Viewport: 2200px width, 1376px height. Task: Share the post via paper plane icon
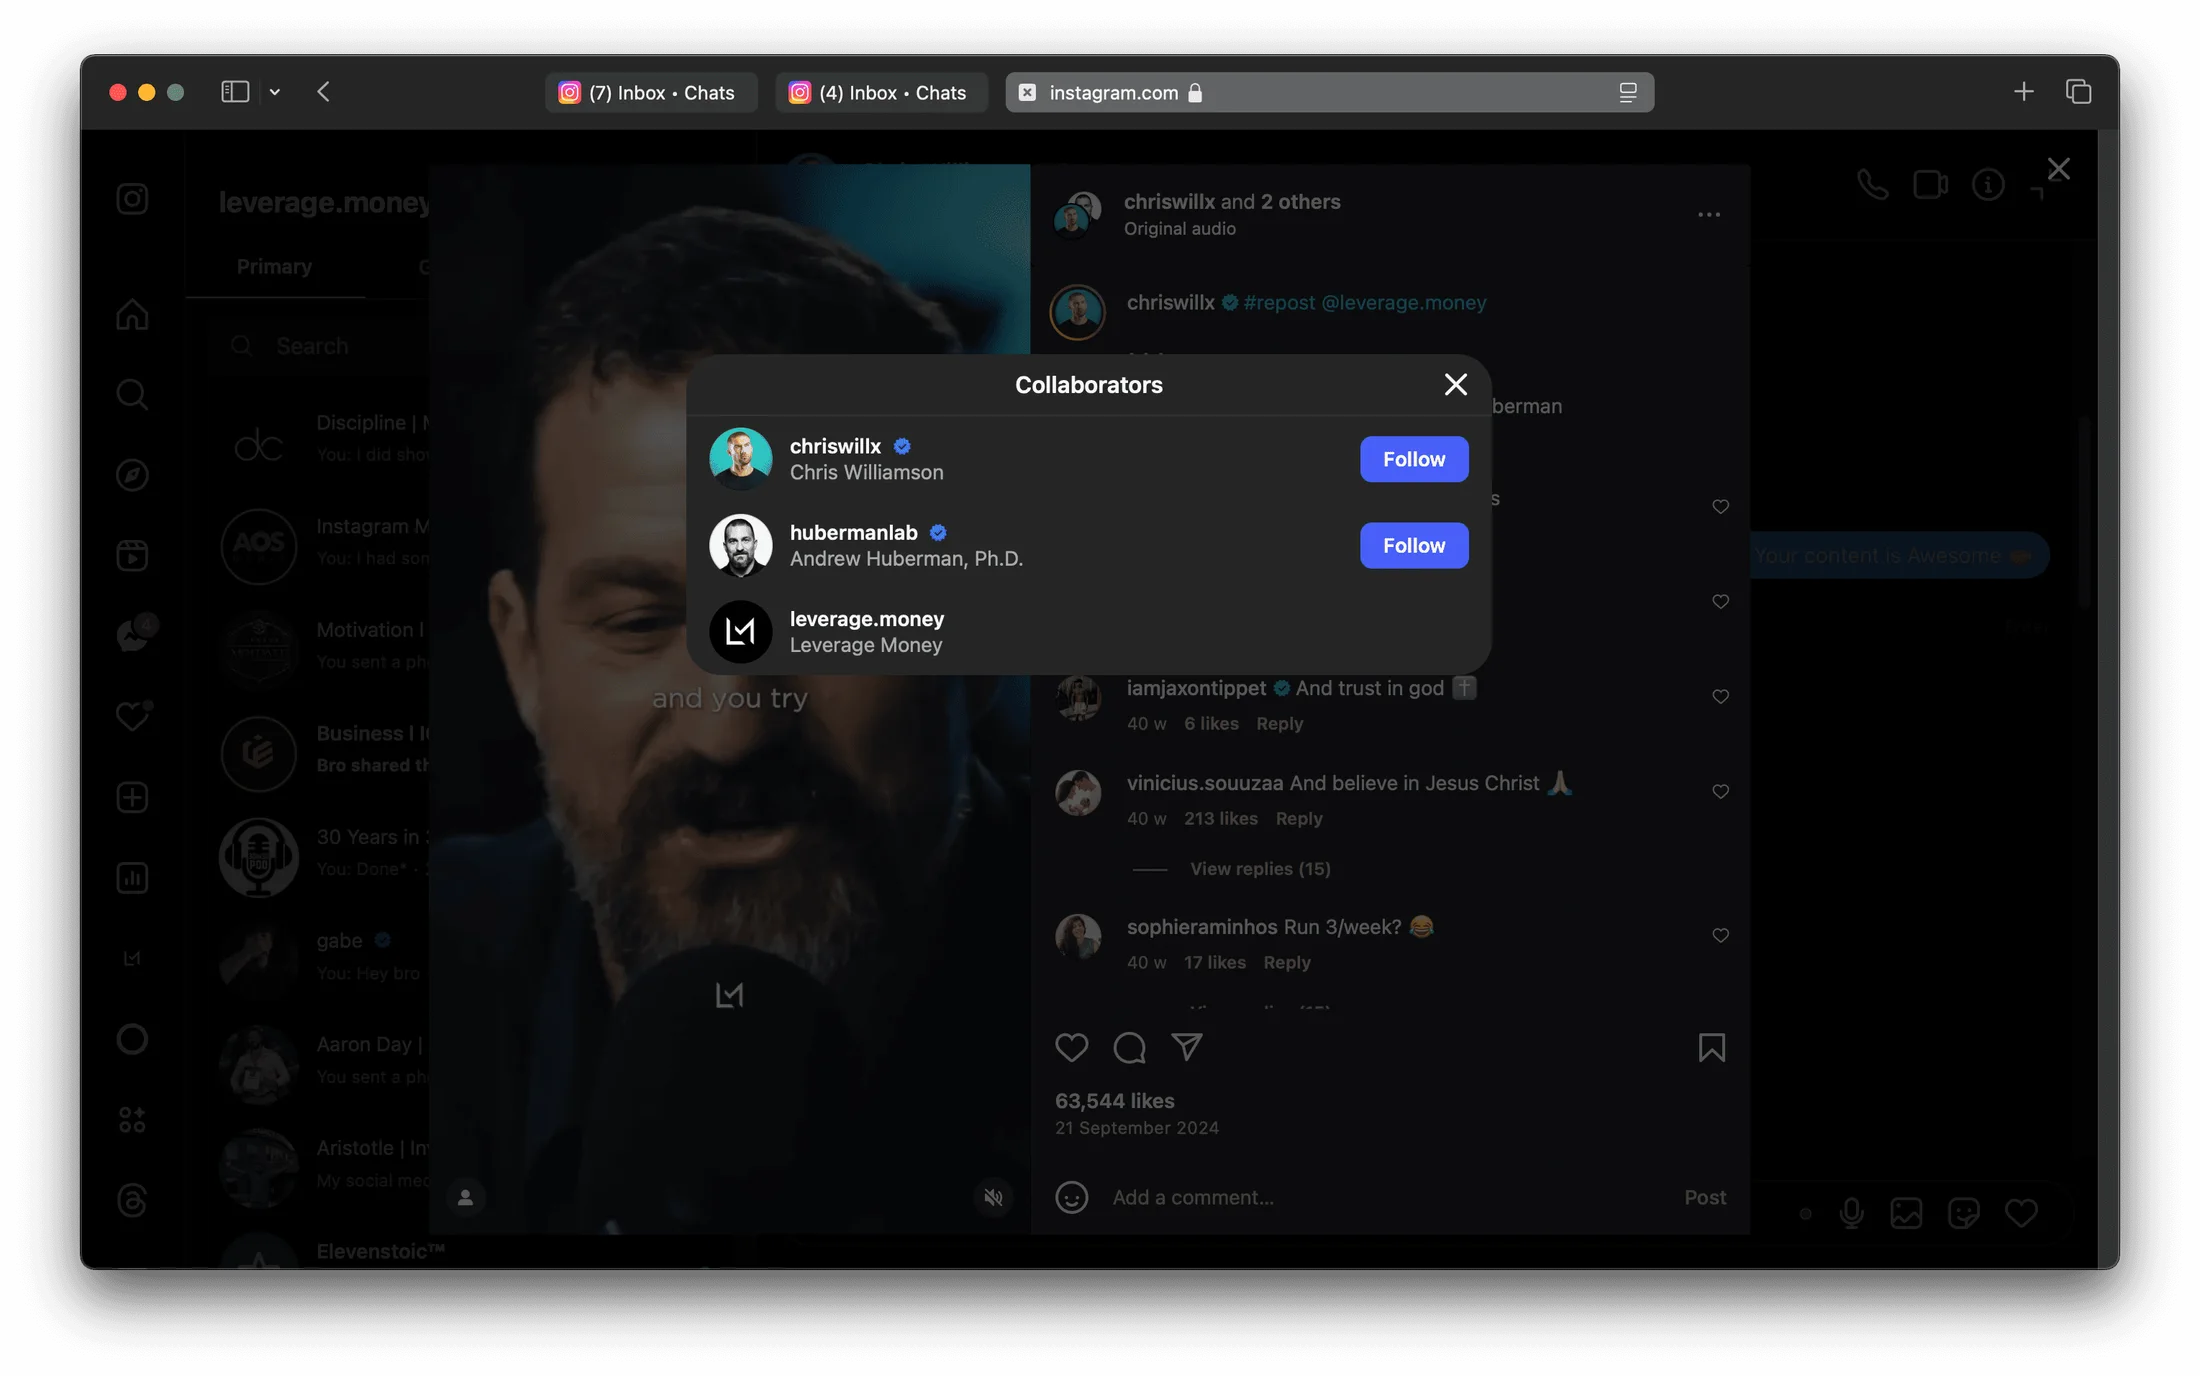(x=1187, y=1047)
